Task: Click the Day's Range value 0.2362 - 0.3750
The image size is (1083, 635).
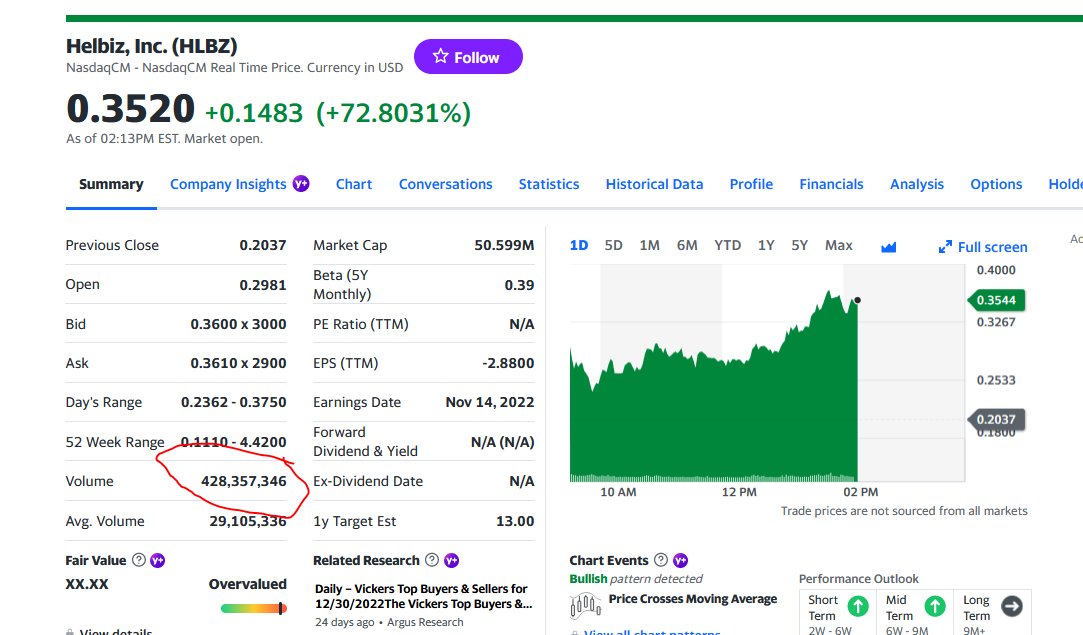Action: coord(233,402)
